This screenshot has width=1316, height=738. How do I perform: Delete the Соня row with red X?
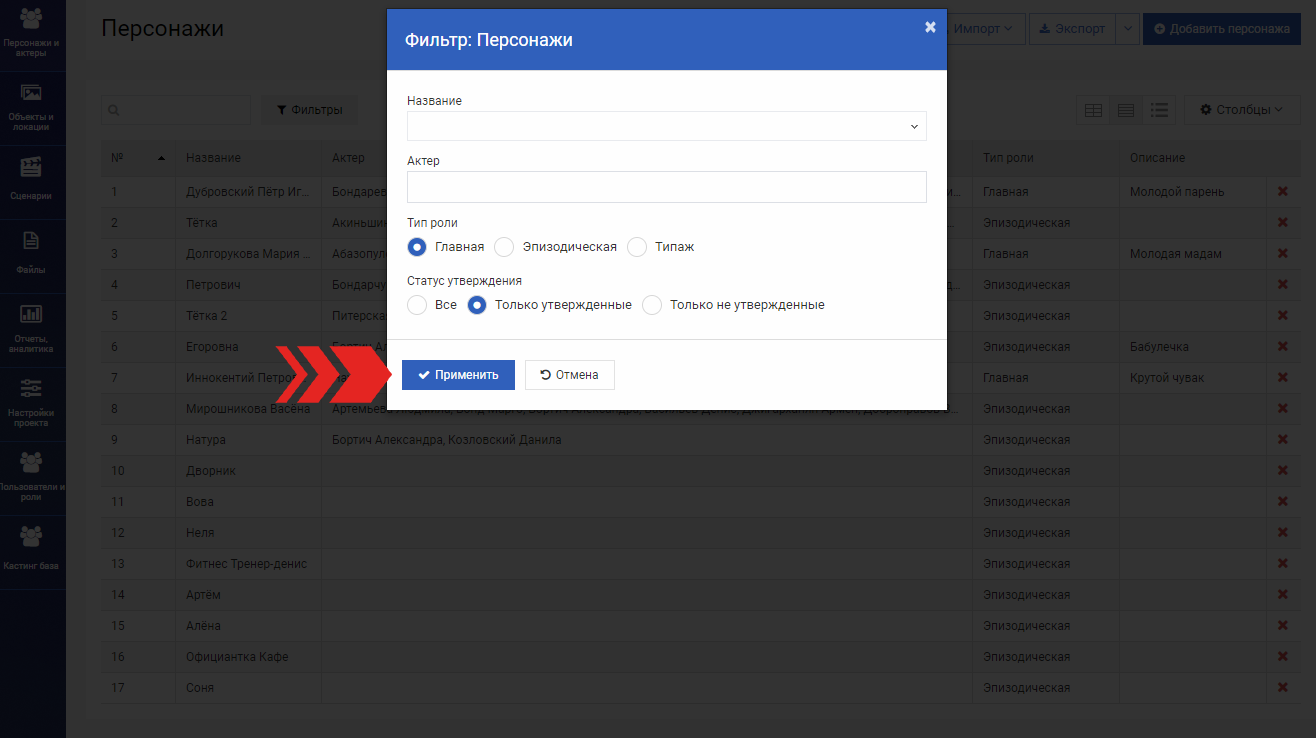click(1283, 687)
